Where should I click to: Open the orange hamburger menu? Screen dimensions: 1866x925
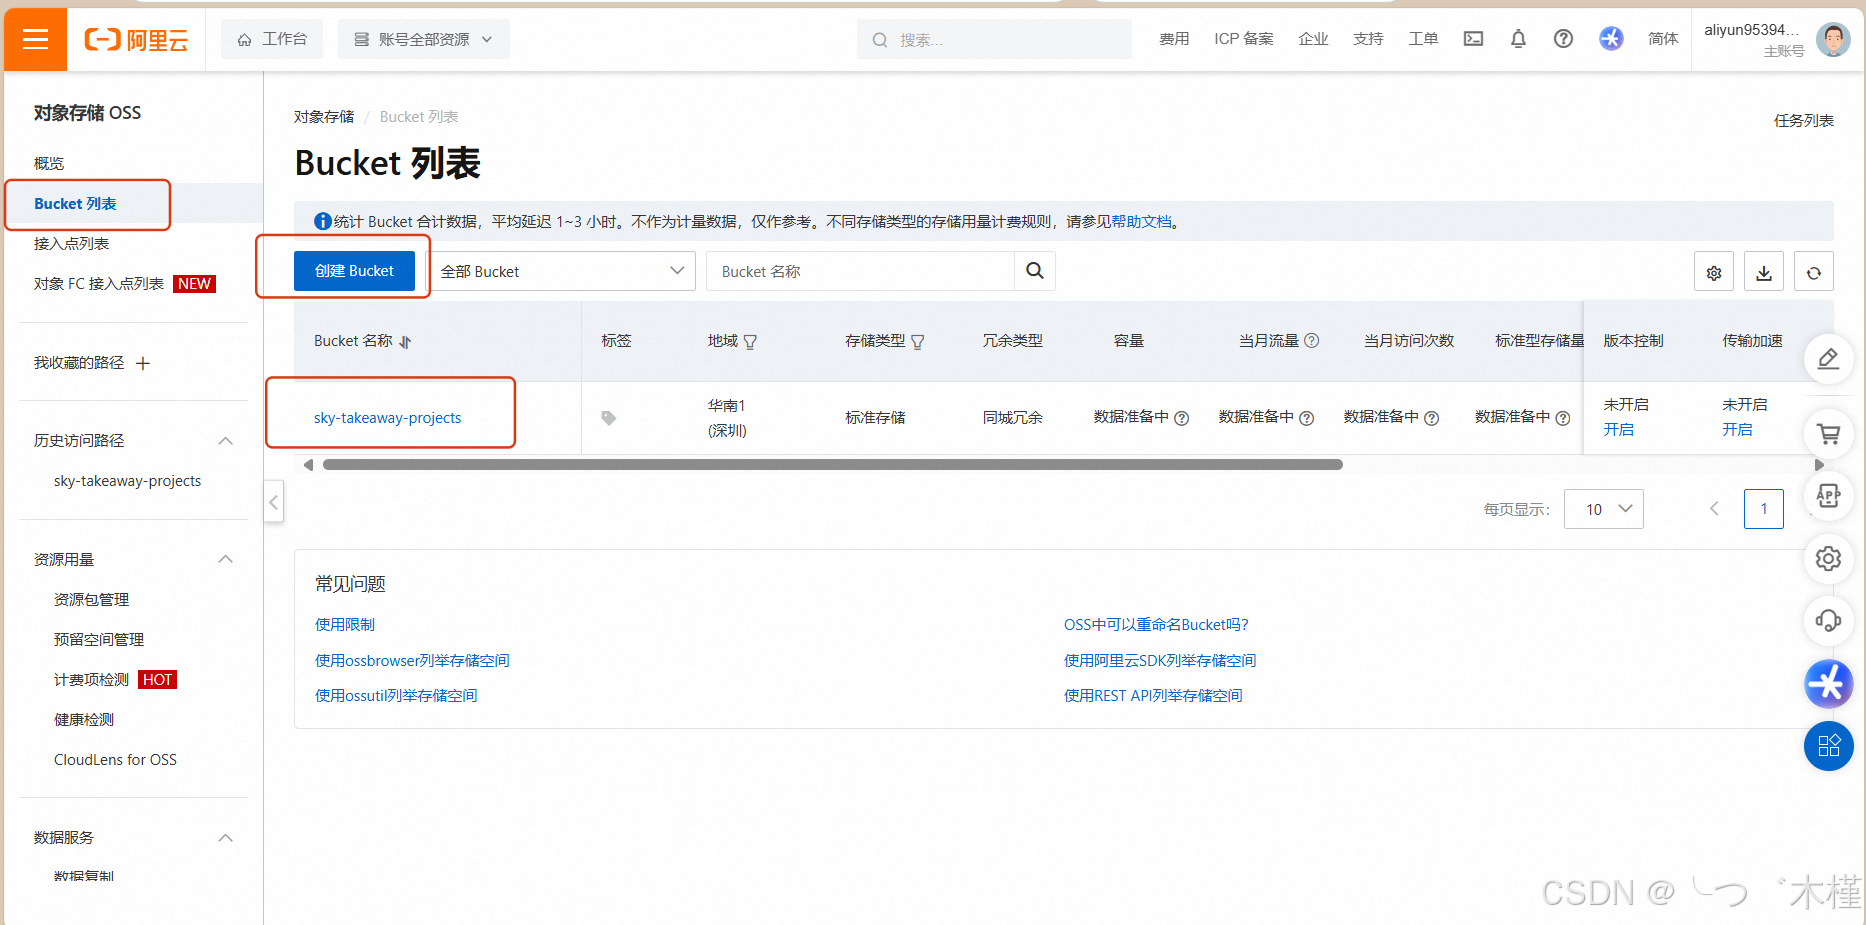[x=35, y=39]
